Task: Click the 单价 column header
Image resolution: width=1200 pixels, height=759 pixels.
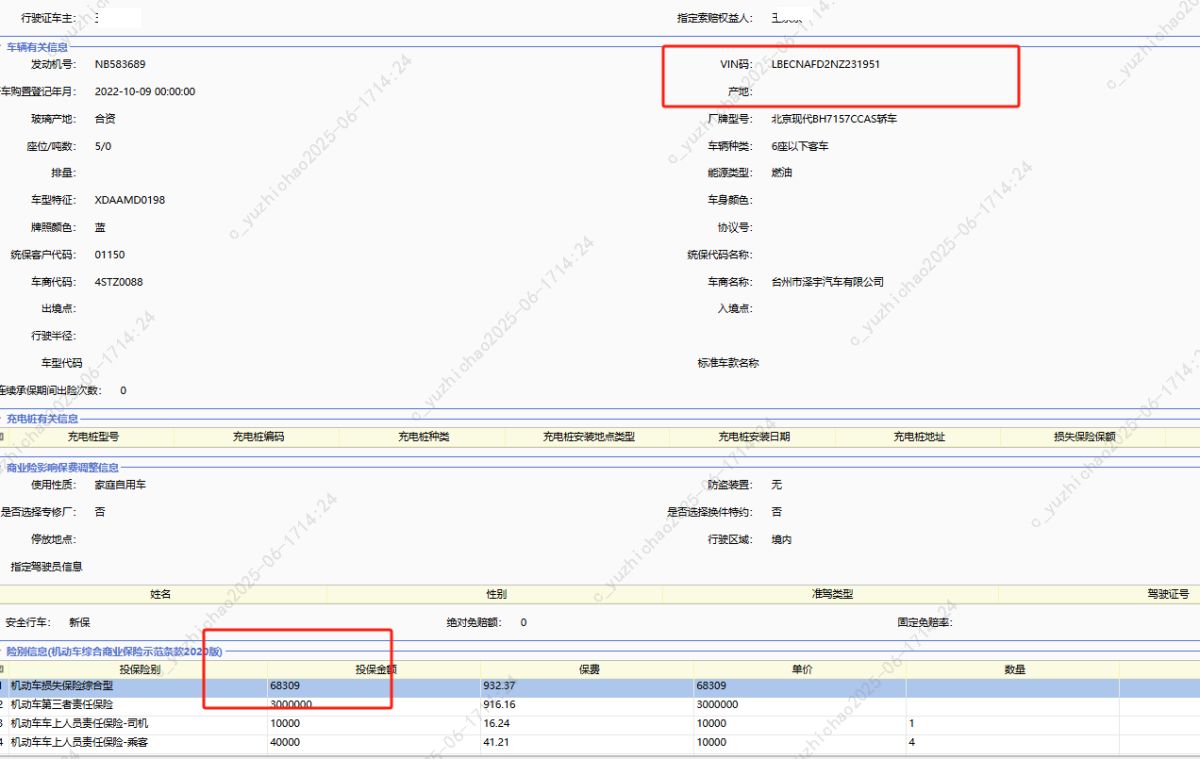Action: (x=801, y=669)
